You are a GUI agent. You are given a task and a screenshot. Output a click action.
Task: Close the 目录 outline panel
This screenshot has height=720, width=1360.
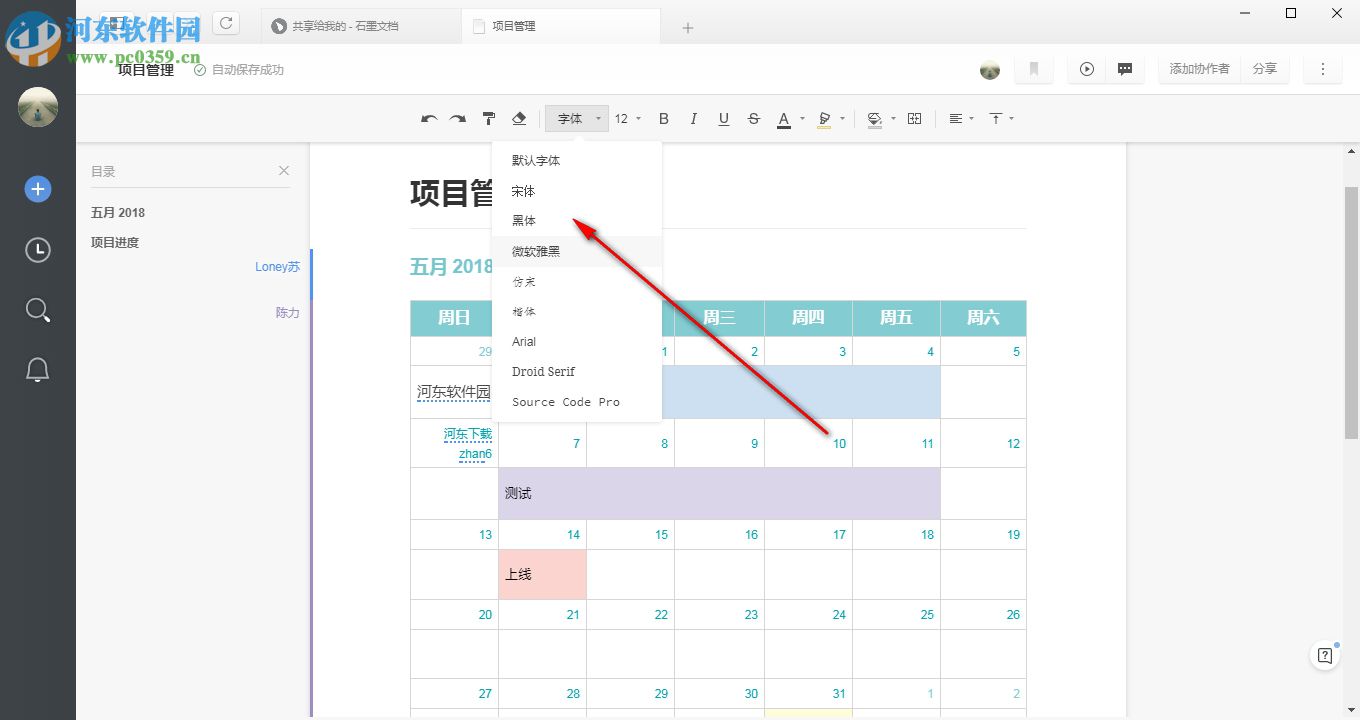(x=284, y=171)
